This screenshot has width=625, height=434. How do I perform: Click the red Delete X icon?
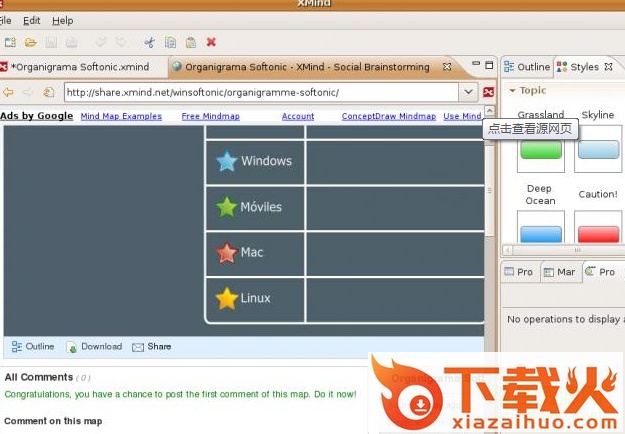click(x=211, y=42)
